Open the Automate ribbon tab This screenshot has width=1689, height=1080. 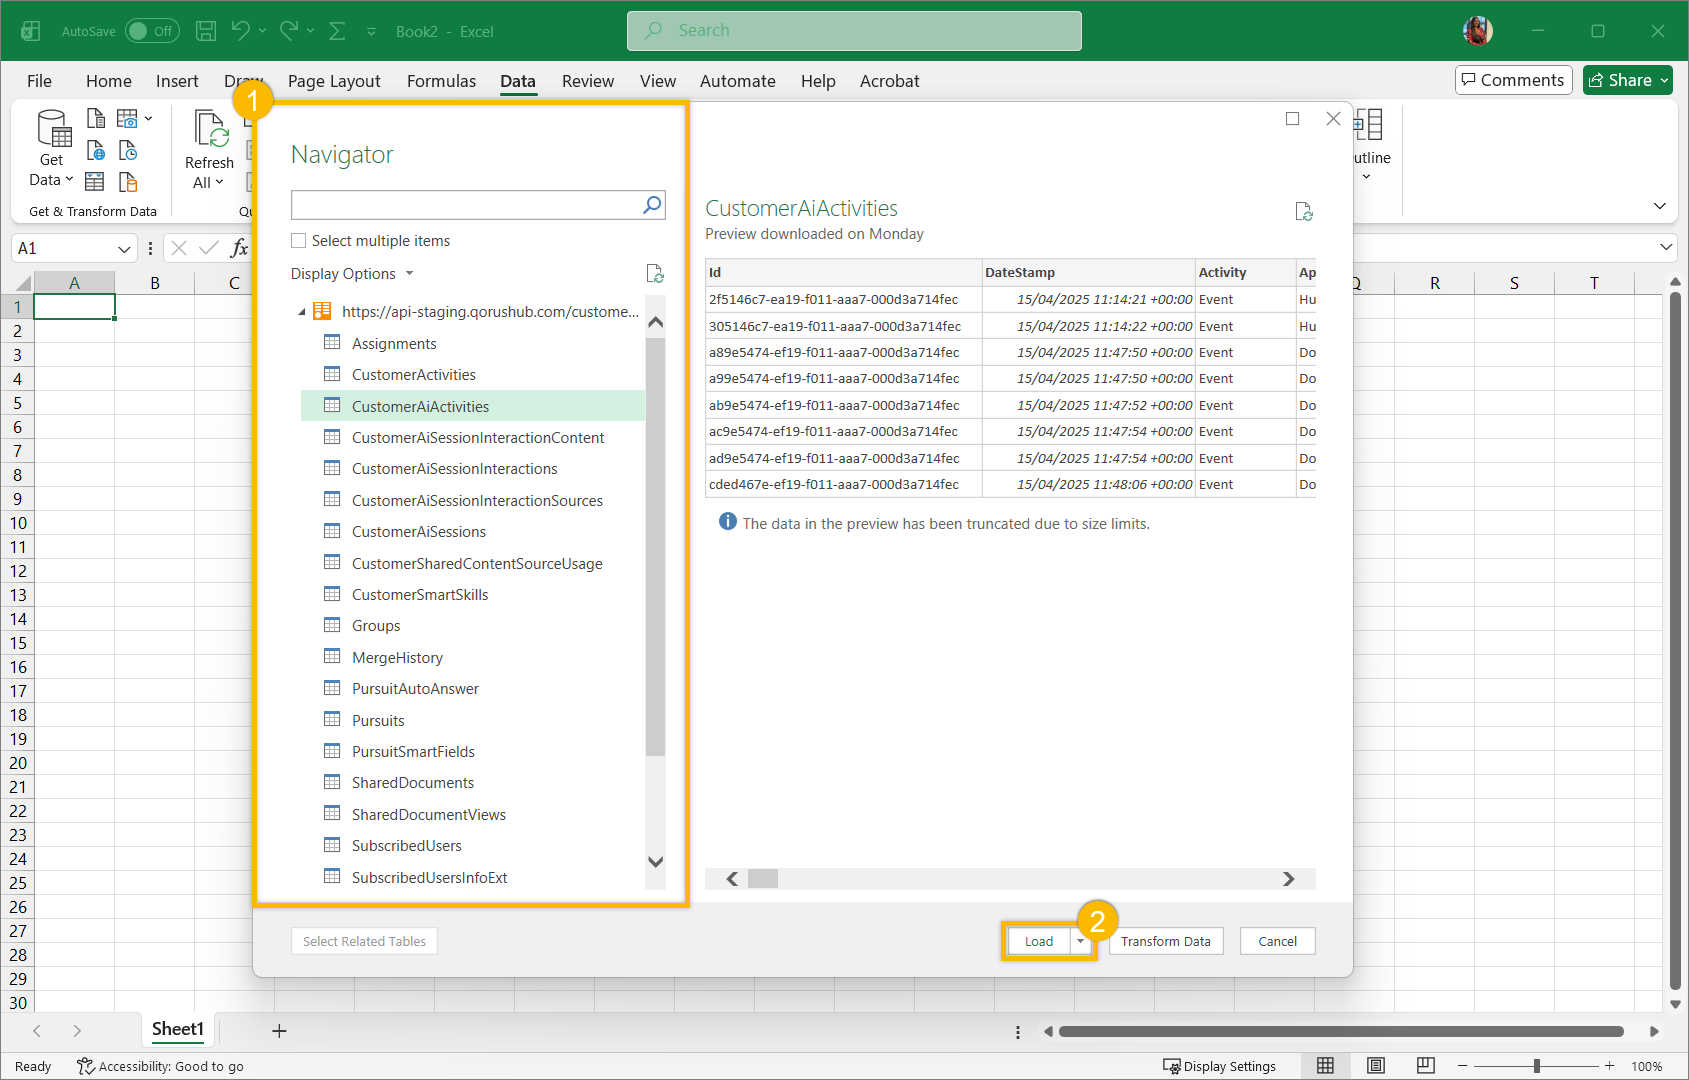737,81
